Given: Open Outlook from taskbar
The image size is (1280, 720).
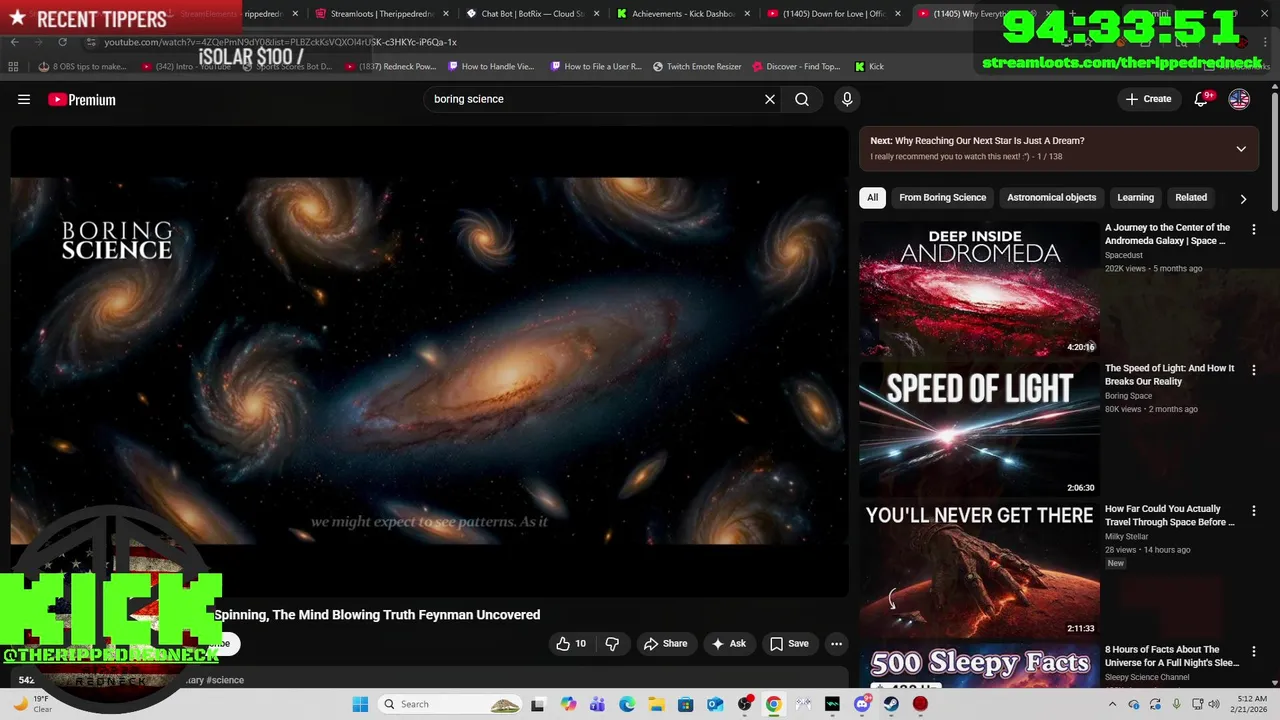Looking at the screenshot, I should tap(715, 704).
